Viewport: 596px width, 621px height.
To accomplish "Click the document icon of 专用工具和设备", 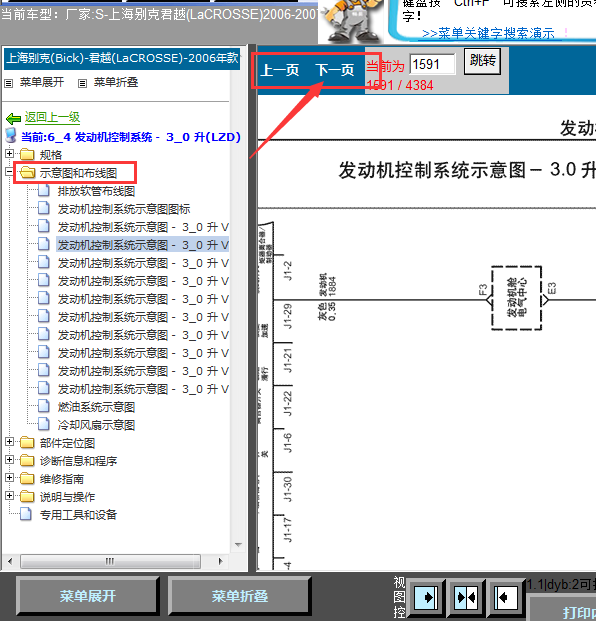I will click(26, 514).
